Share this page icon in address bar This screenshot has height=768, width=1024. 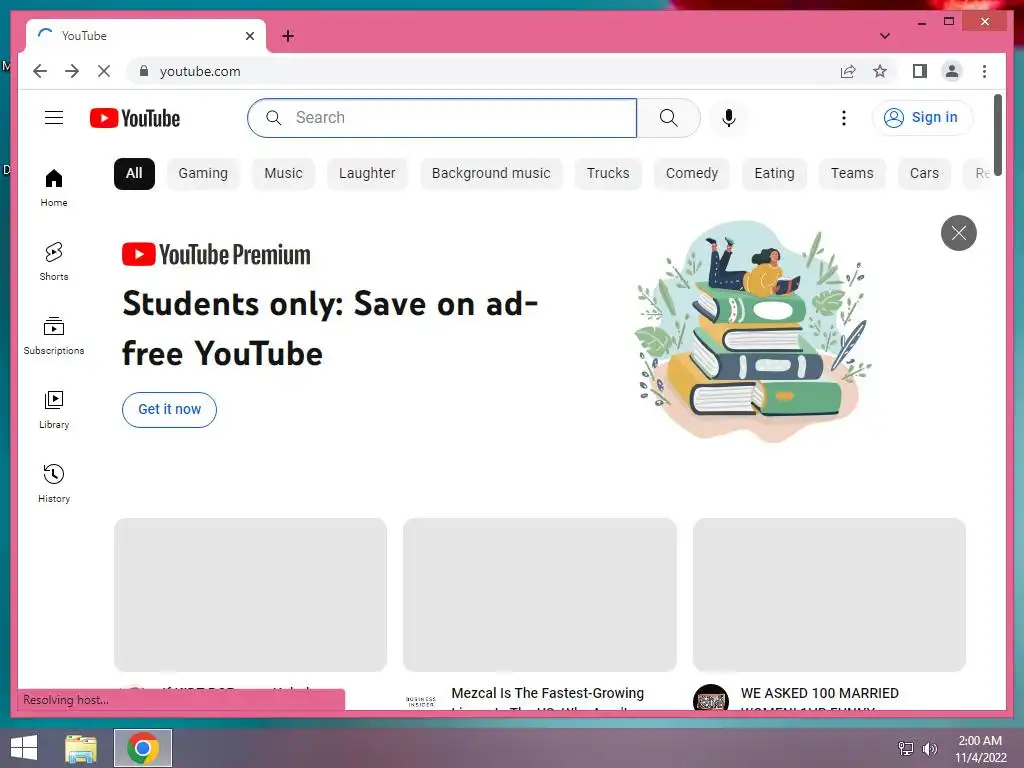[848, 71]
